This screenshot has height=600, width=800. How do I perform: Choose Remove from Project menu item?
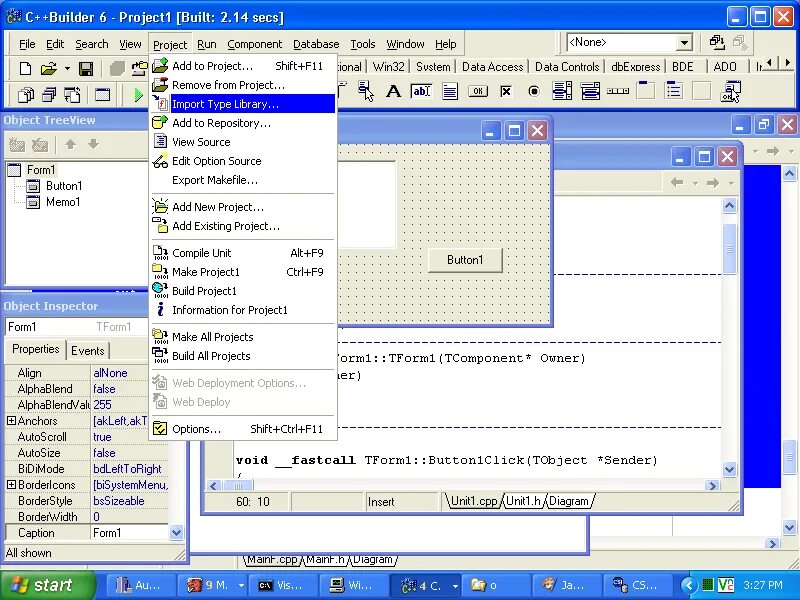pos(243,85)
